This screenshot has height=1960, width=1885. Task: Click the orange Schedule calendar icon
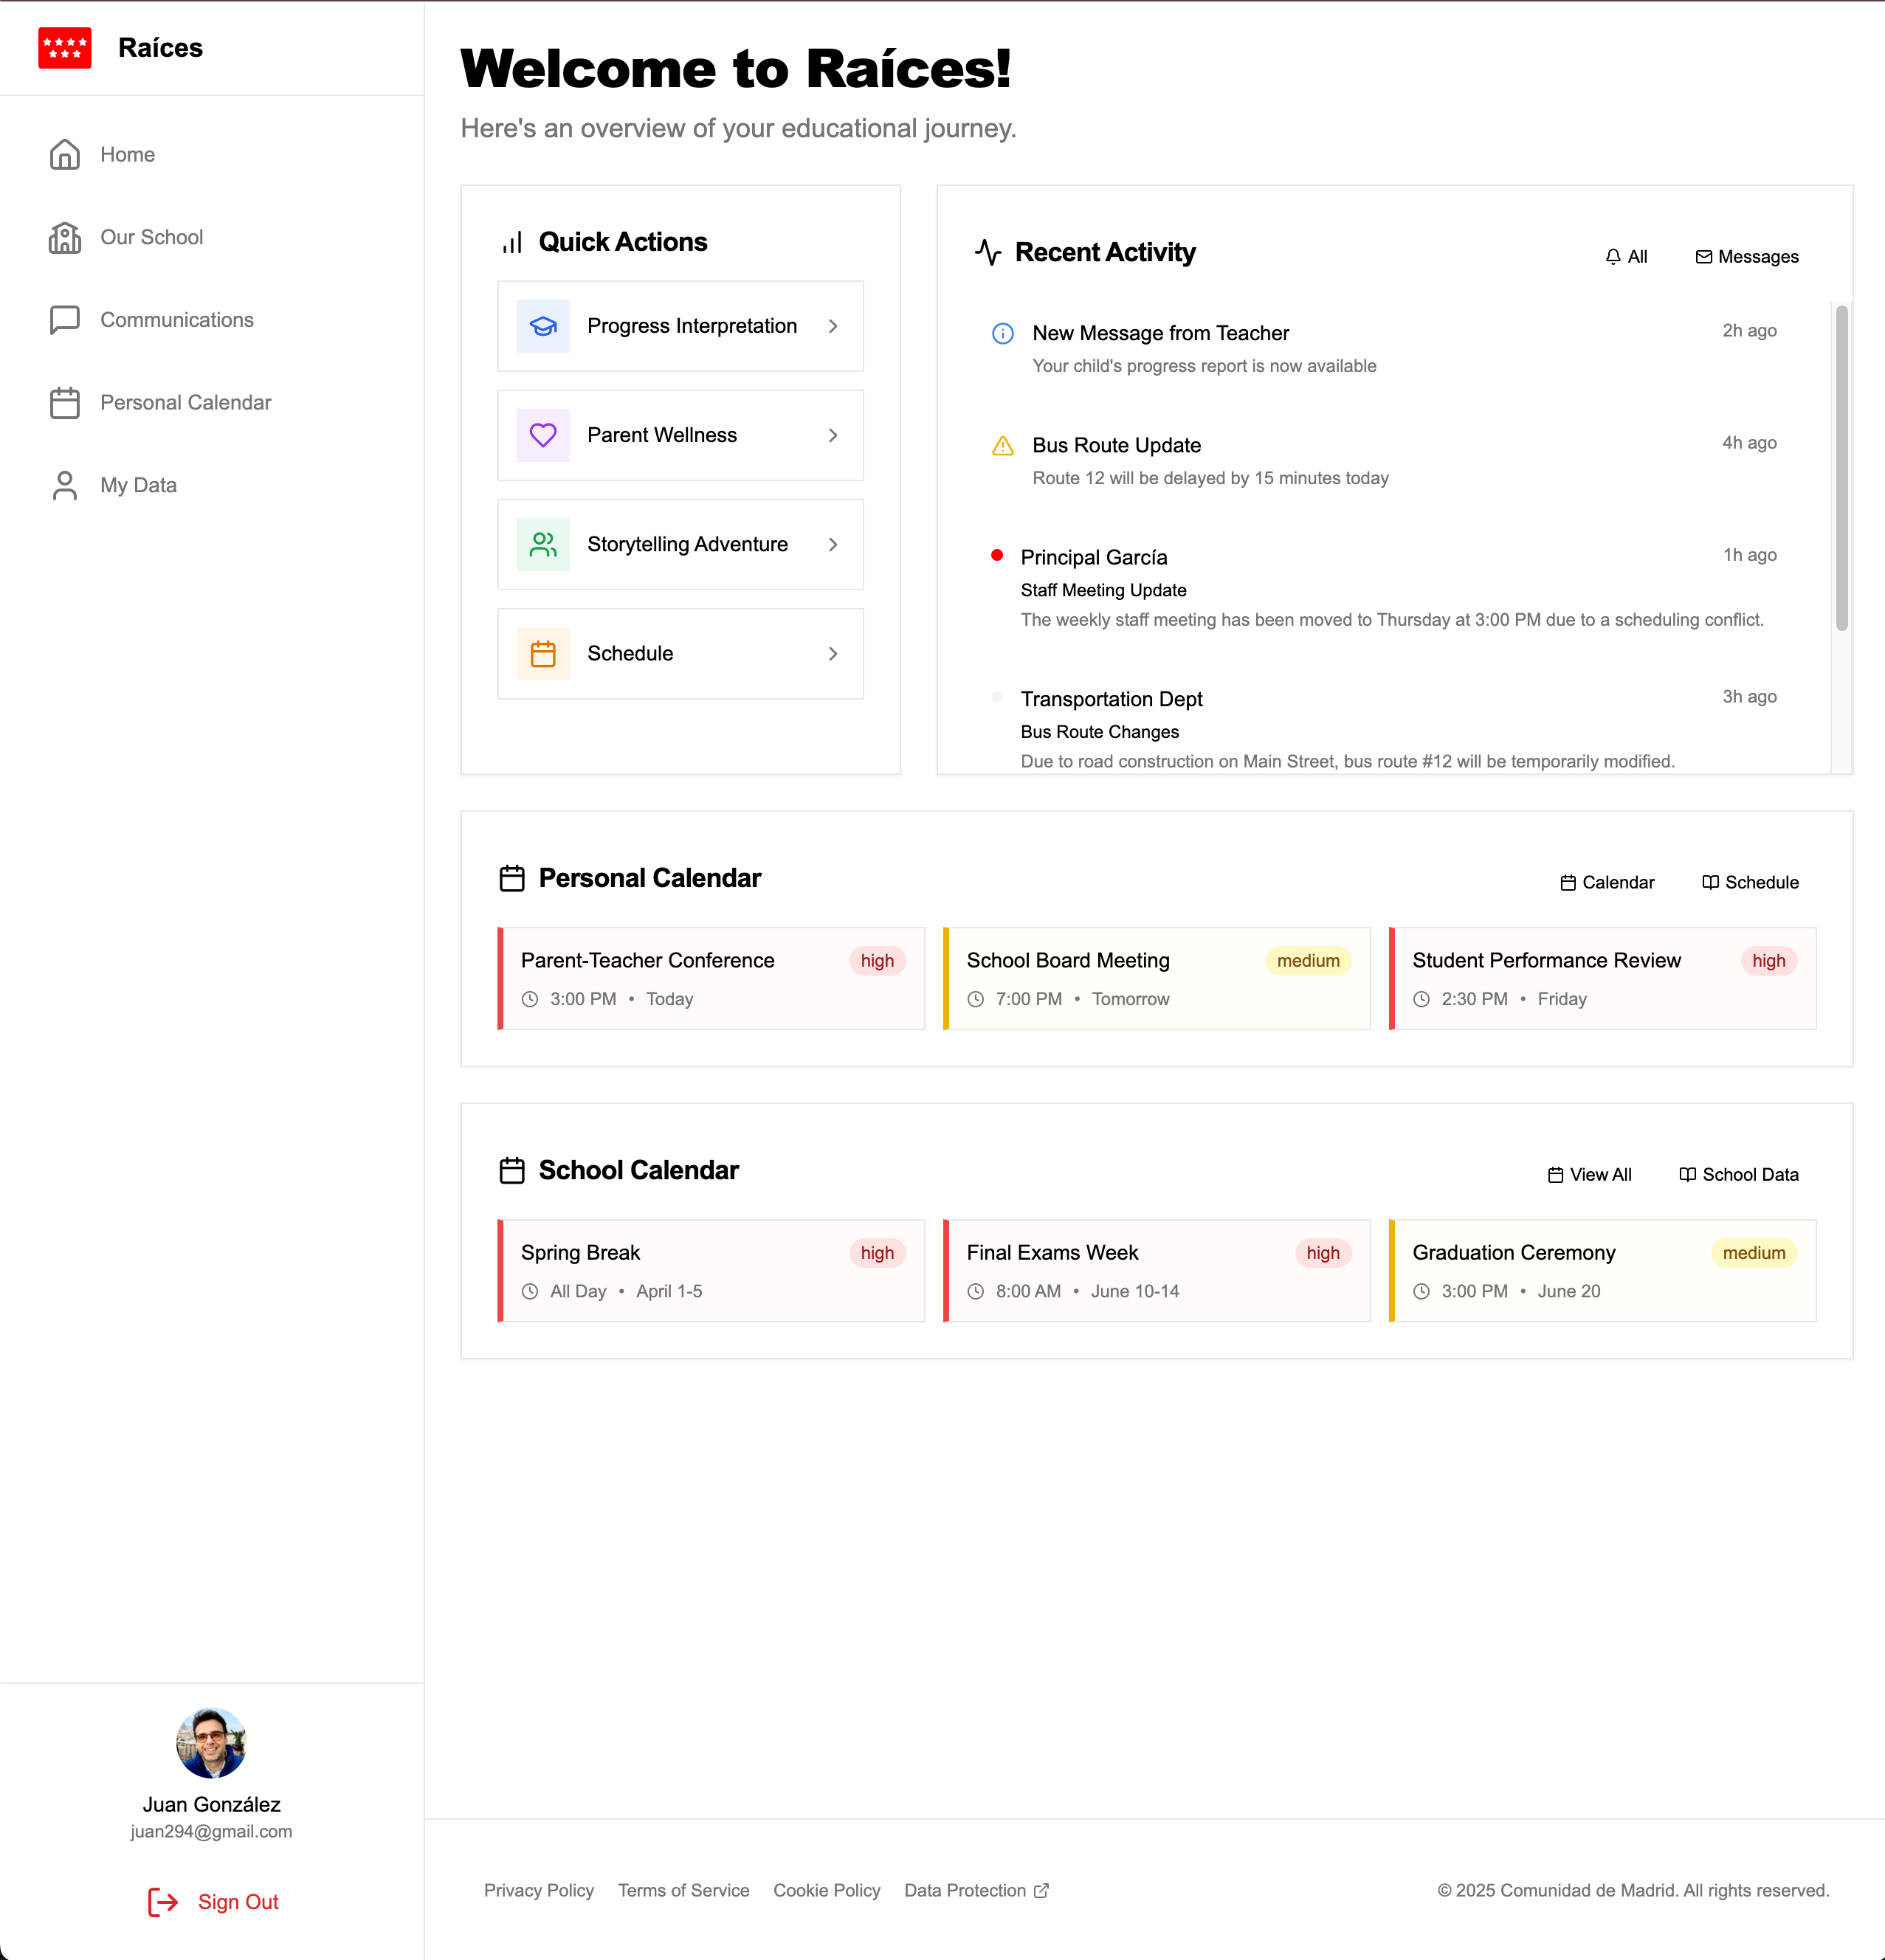tap(543, 654)
